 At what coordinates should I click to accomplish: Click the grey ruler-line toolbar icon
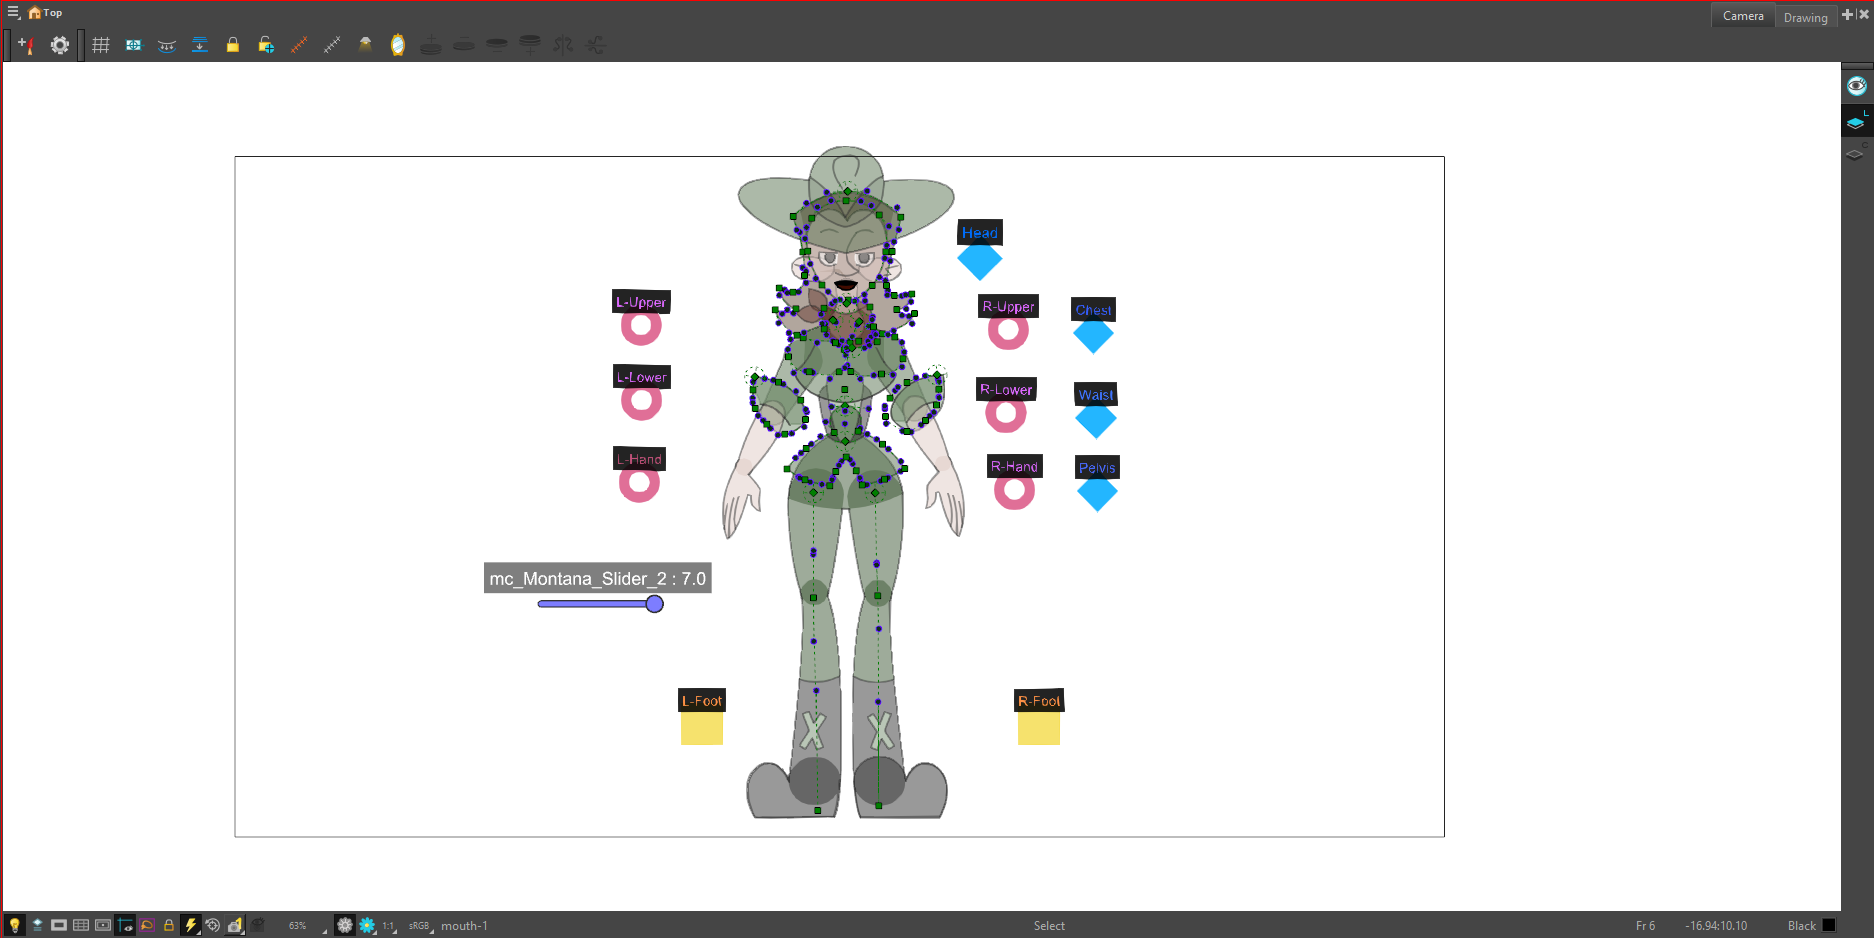pyautogui.click(x=332, y=45)
